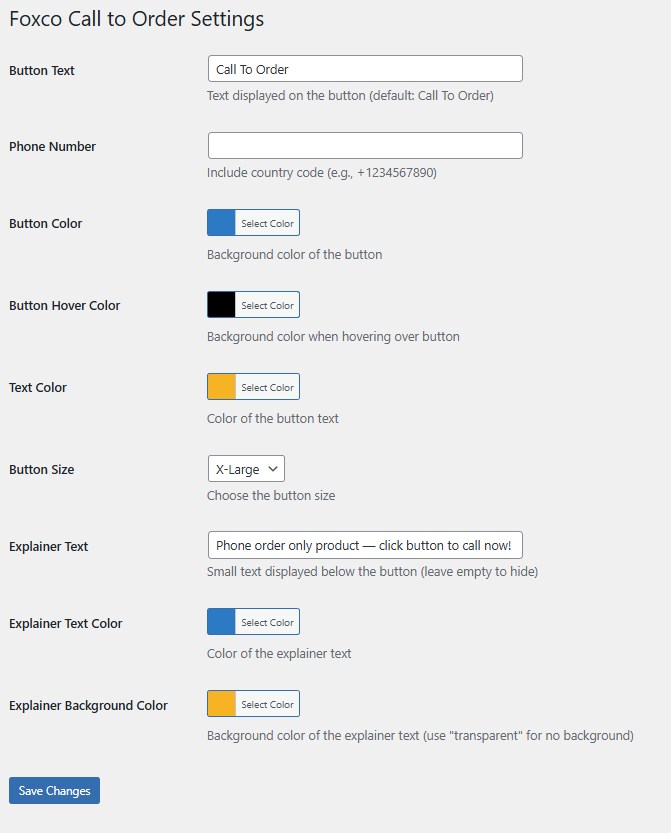Click the Phone Number label
The image size is (671, 833).
click(52, 147)
